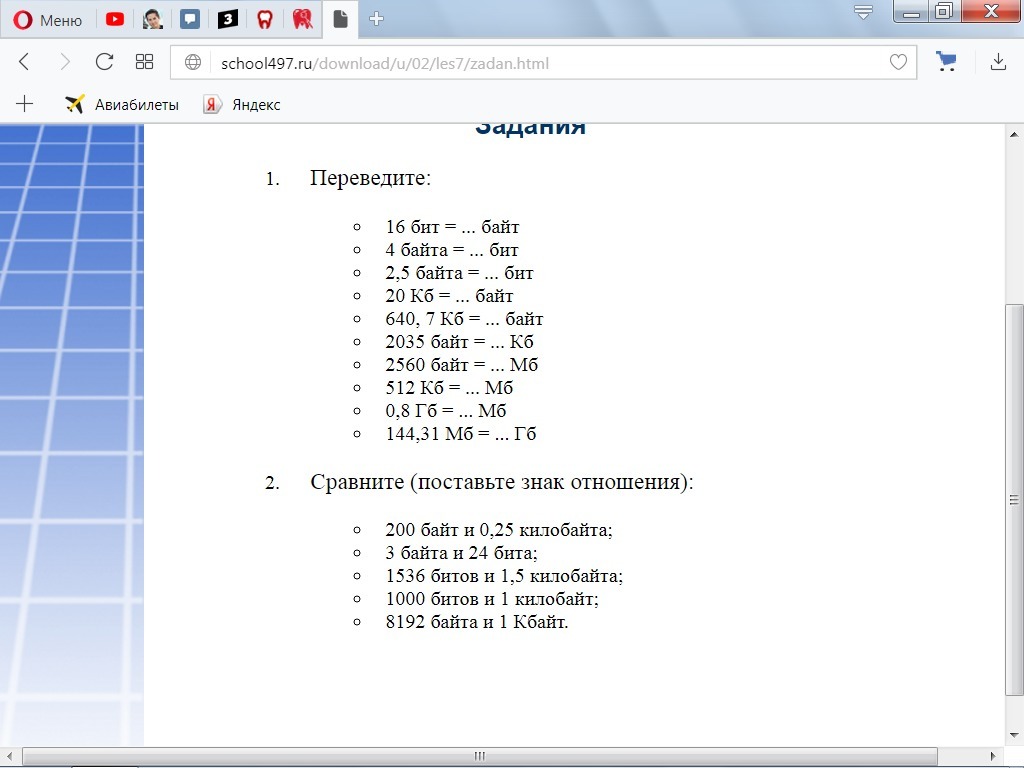Open the Speed Dial grid icon
Image resolution: width=1024 pixels, height=768 pixels.
click(144, 62)
